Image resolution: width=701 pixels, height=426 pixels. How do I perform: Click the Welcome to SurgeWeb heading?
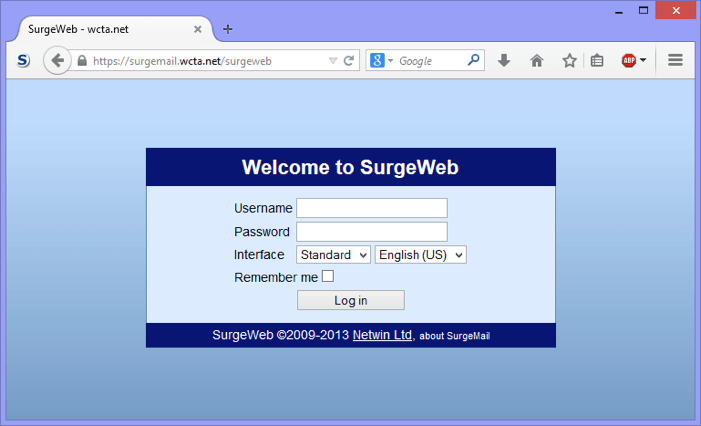(x=350, y=167)
